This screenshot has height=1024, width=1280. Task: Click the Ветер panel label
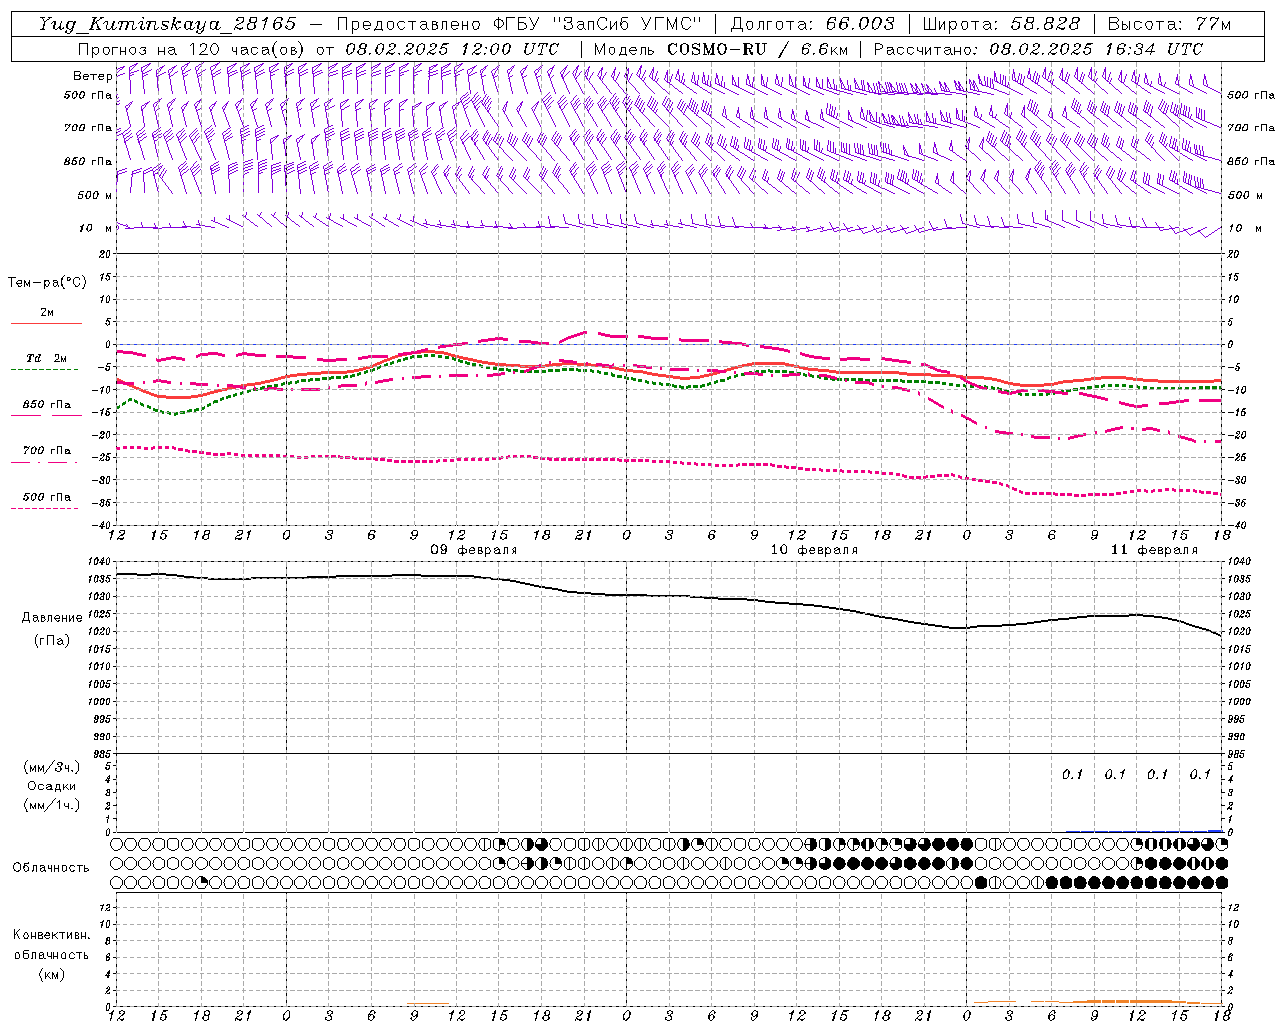pos(92,76)
